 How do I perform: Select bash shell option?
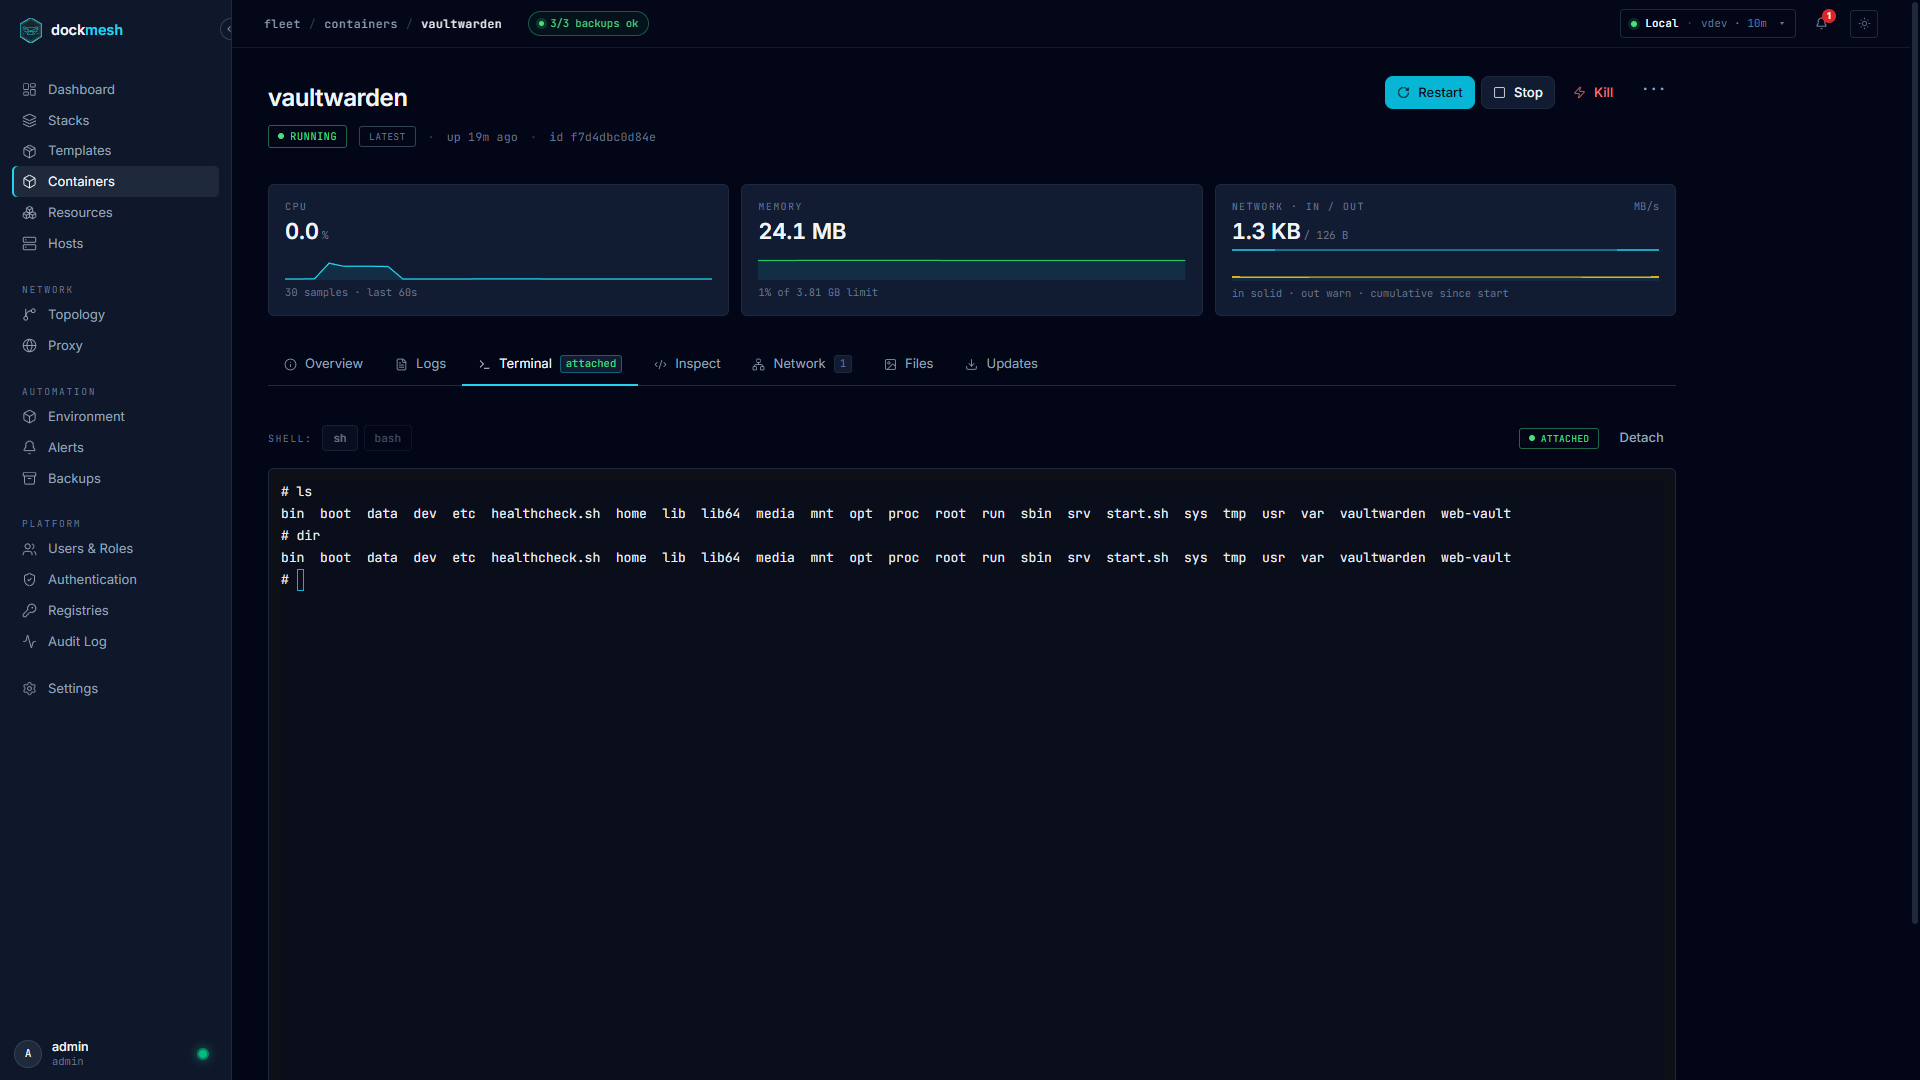click(388, 438)
